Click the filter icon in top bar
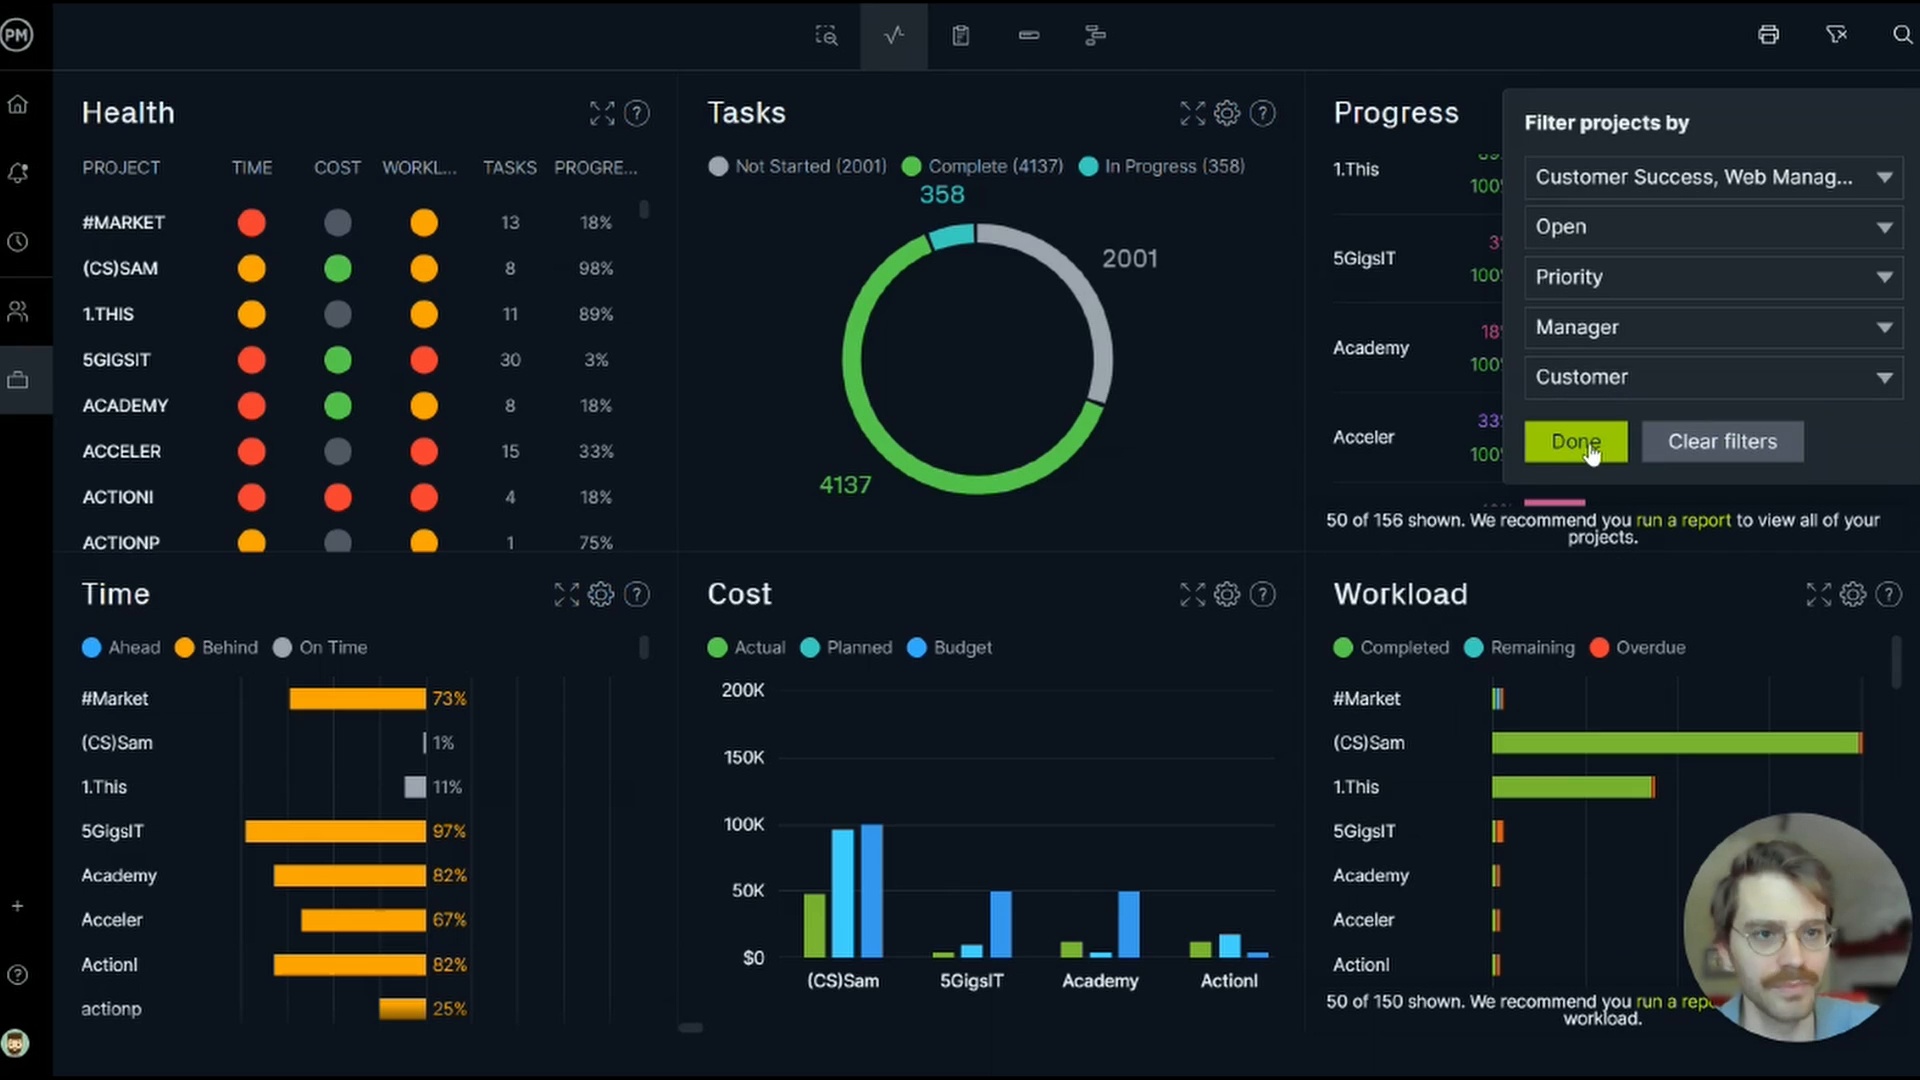1920x1080 pixels. pyautogui.click(x=1836, y=35)
